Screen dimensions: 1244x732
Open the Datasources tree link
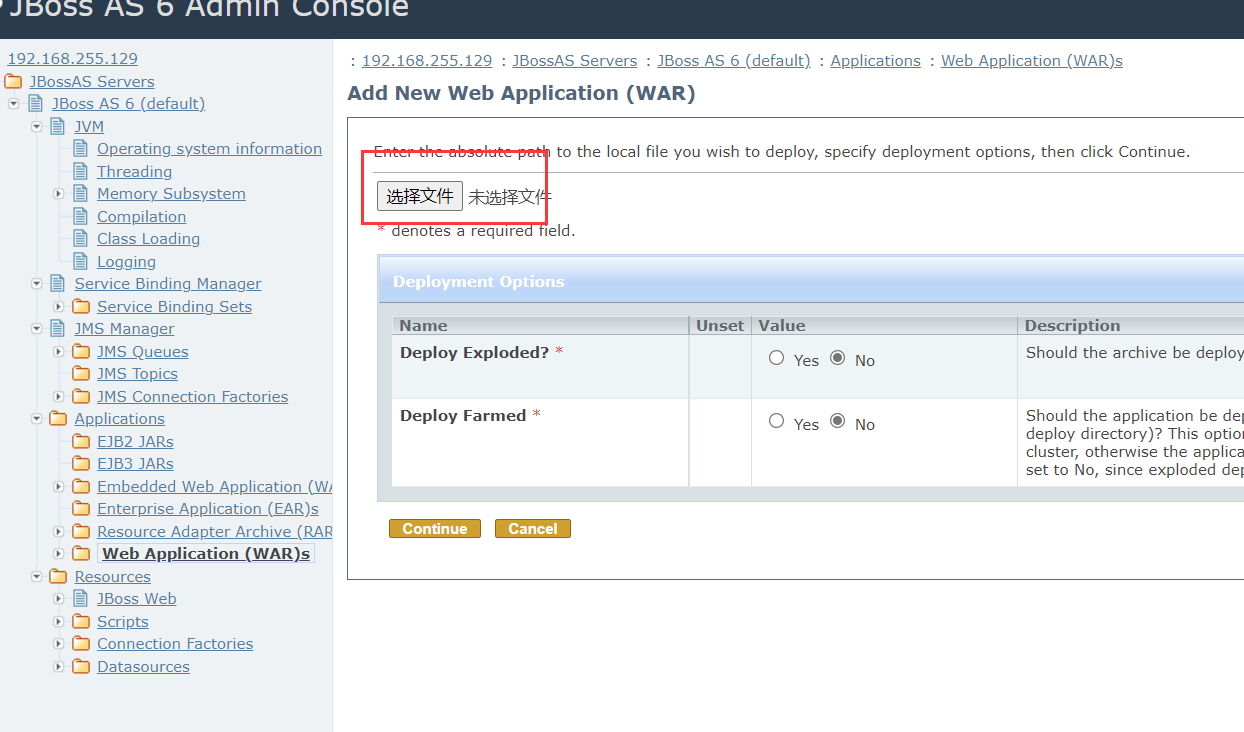coord(143,667)
